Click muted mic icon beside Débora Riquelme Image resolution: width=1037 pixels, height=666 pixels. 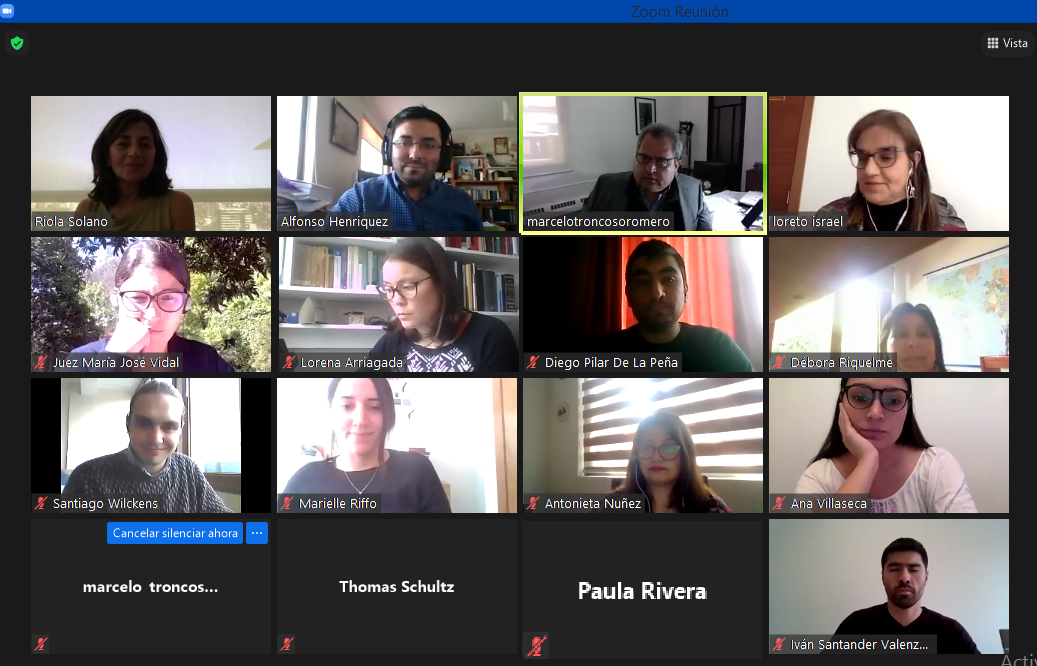click(779, 362)
